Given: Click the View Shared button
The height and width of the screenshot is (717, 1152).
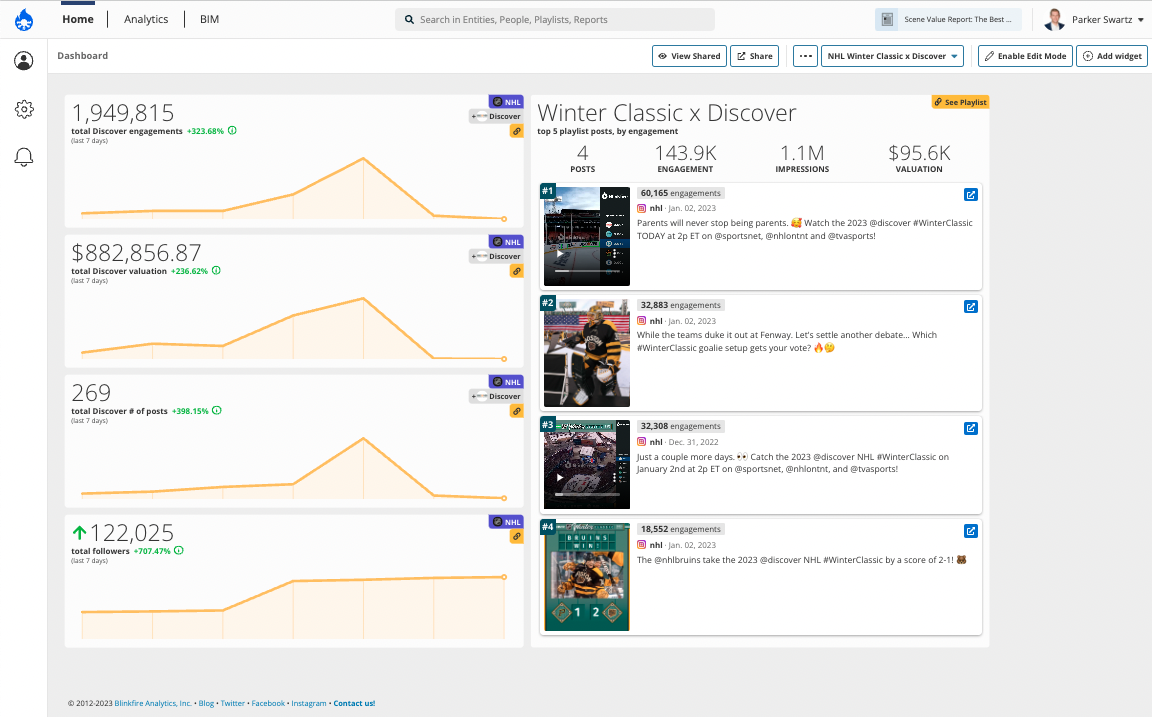Looking at the screenshot, I should [x=689, y=56].
